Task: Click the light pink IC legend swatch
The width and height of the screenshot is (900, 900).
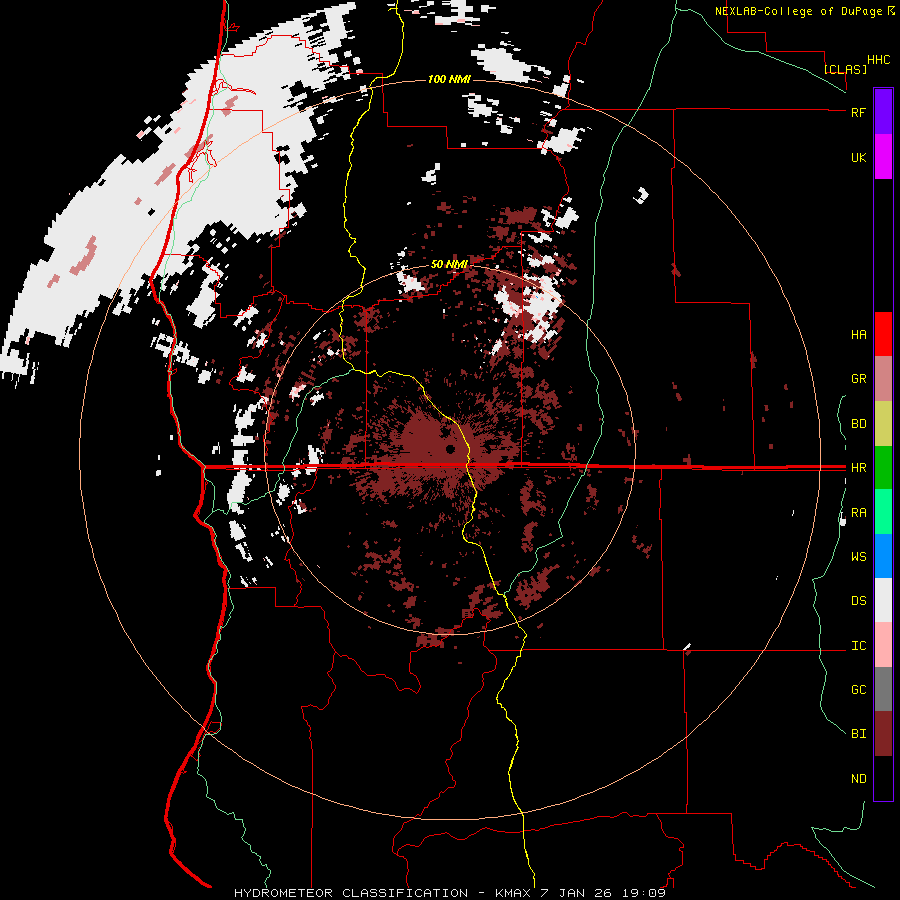Action: [883, 645]
